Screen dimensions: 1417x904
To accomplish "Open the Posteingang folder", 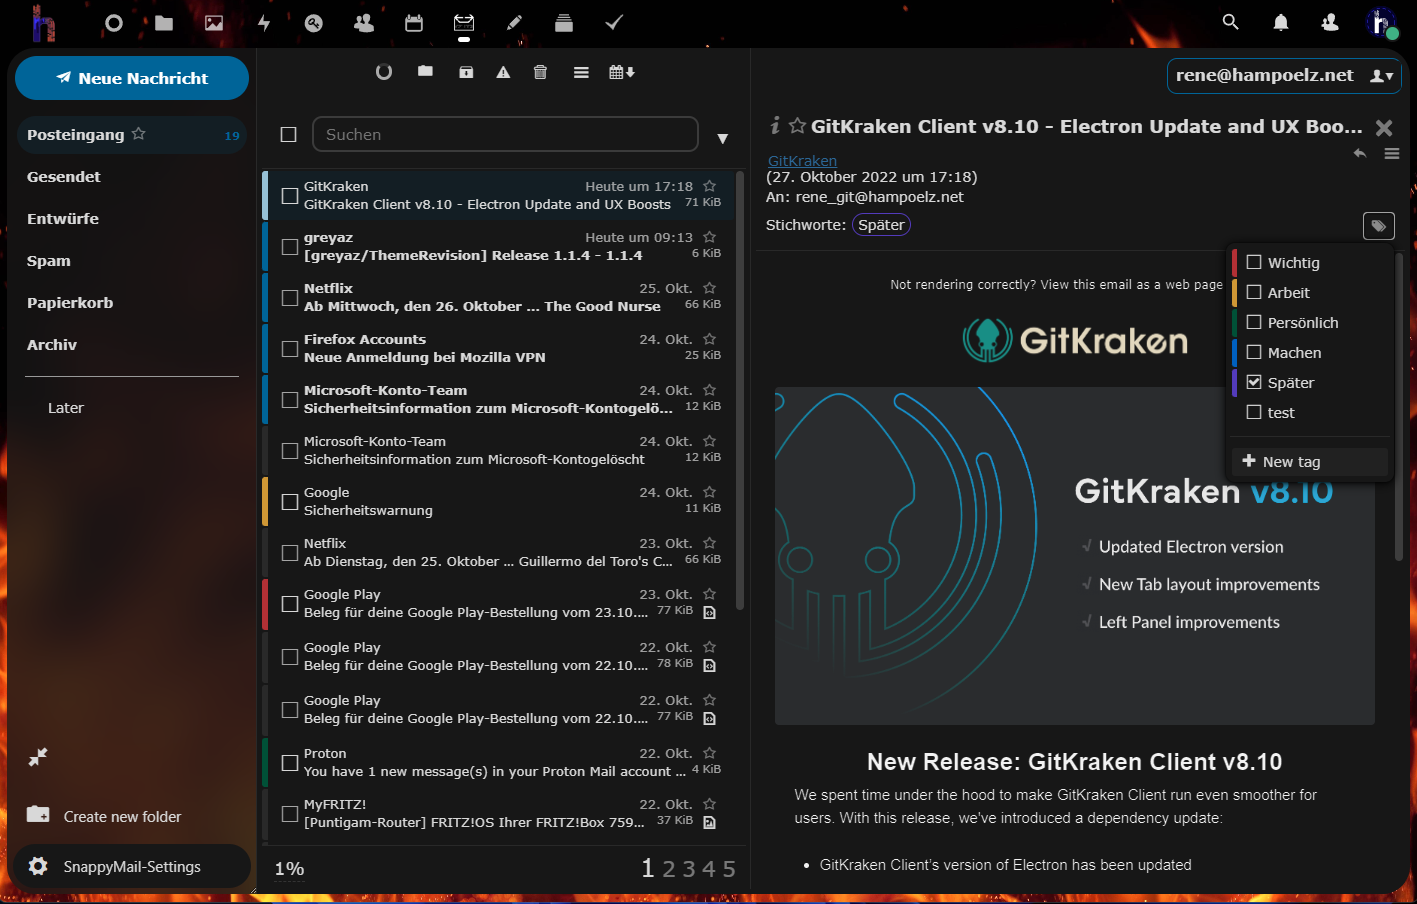I will [132, 134].
